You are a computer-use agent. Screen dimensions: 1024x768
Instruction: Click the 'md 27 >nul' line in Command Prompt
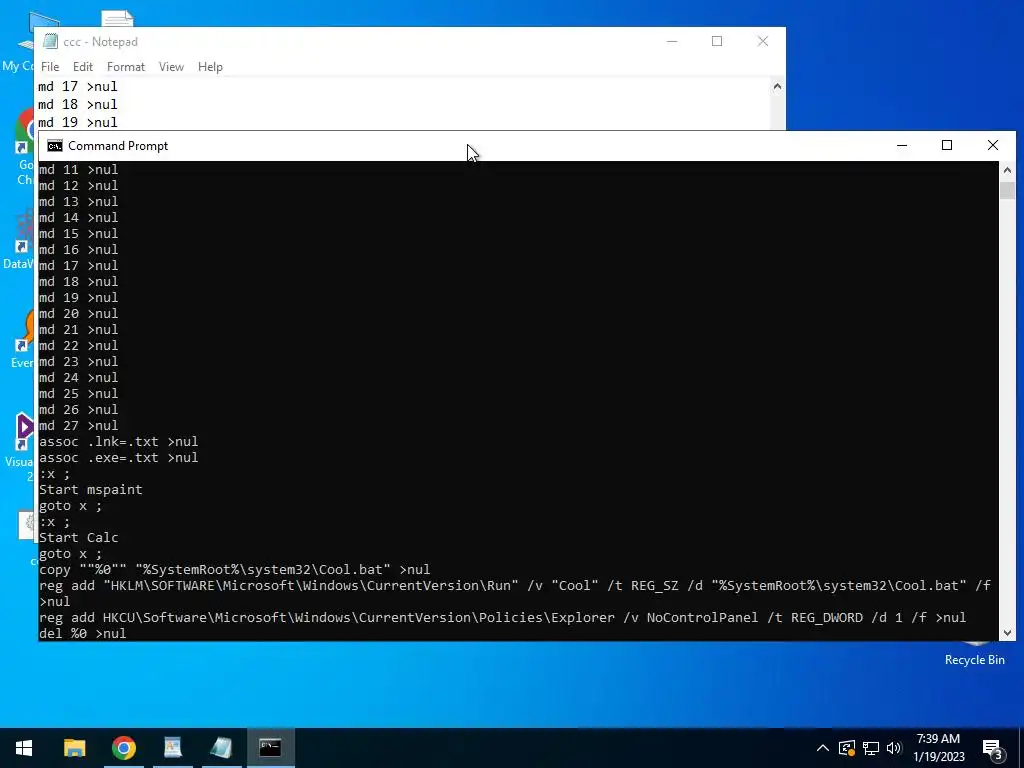click(78, 426)
